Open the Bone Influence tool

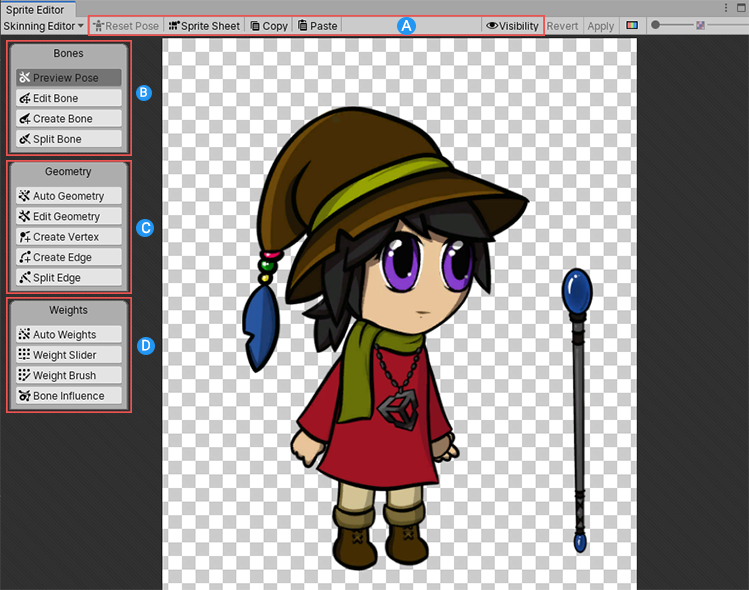(68, 396)
